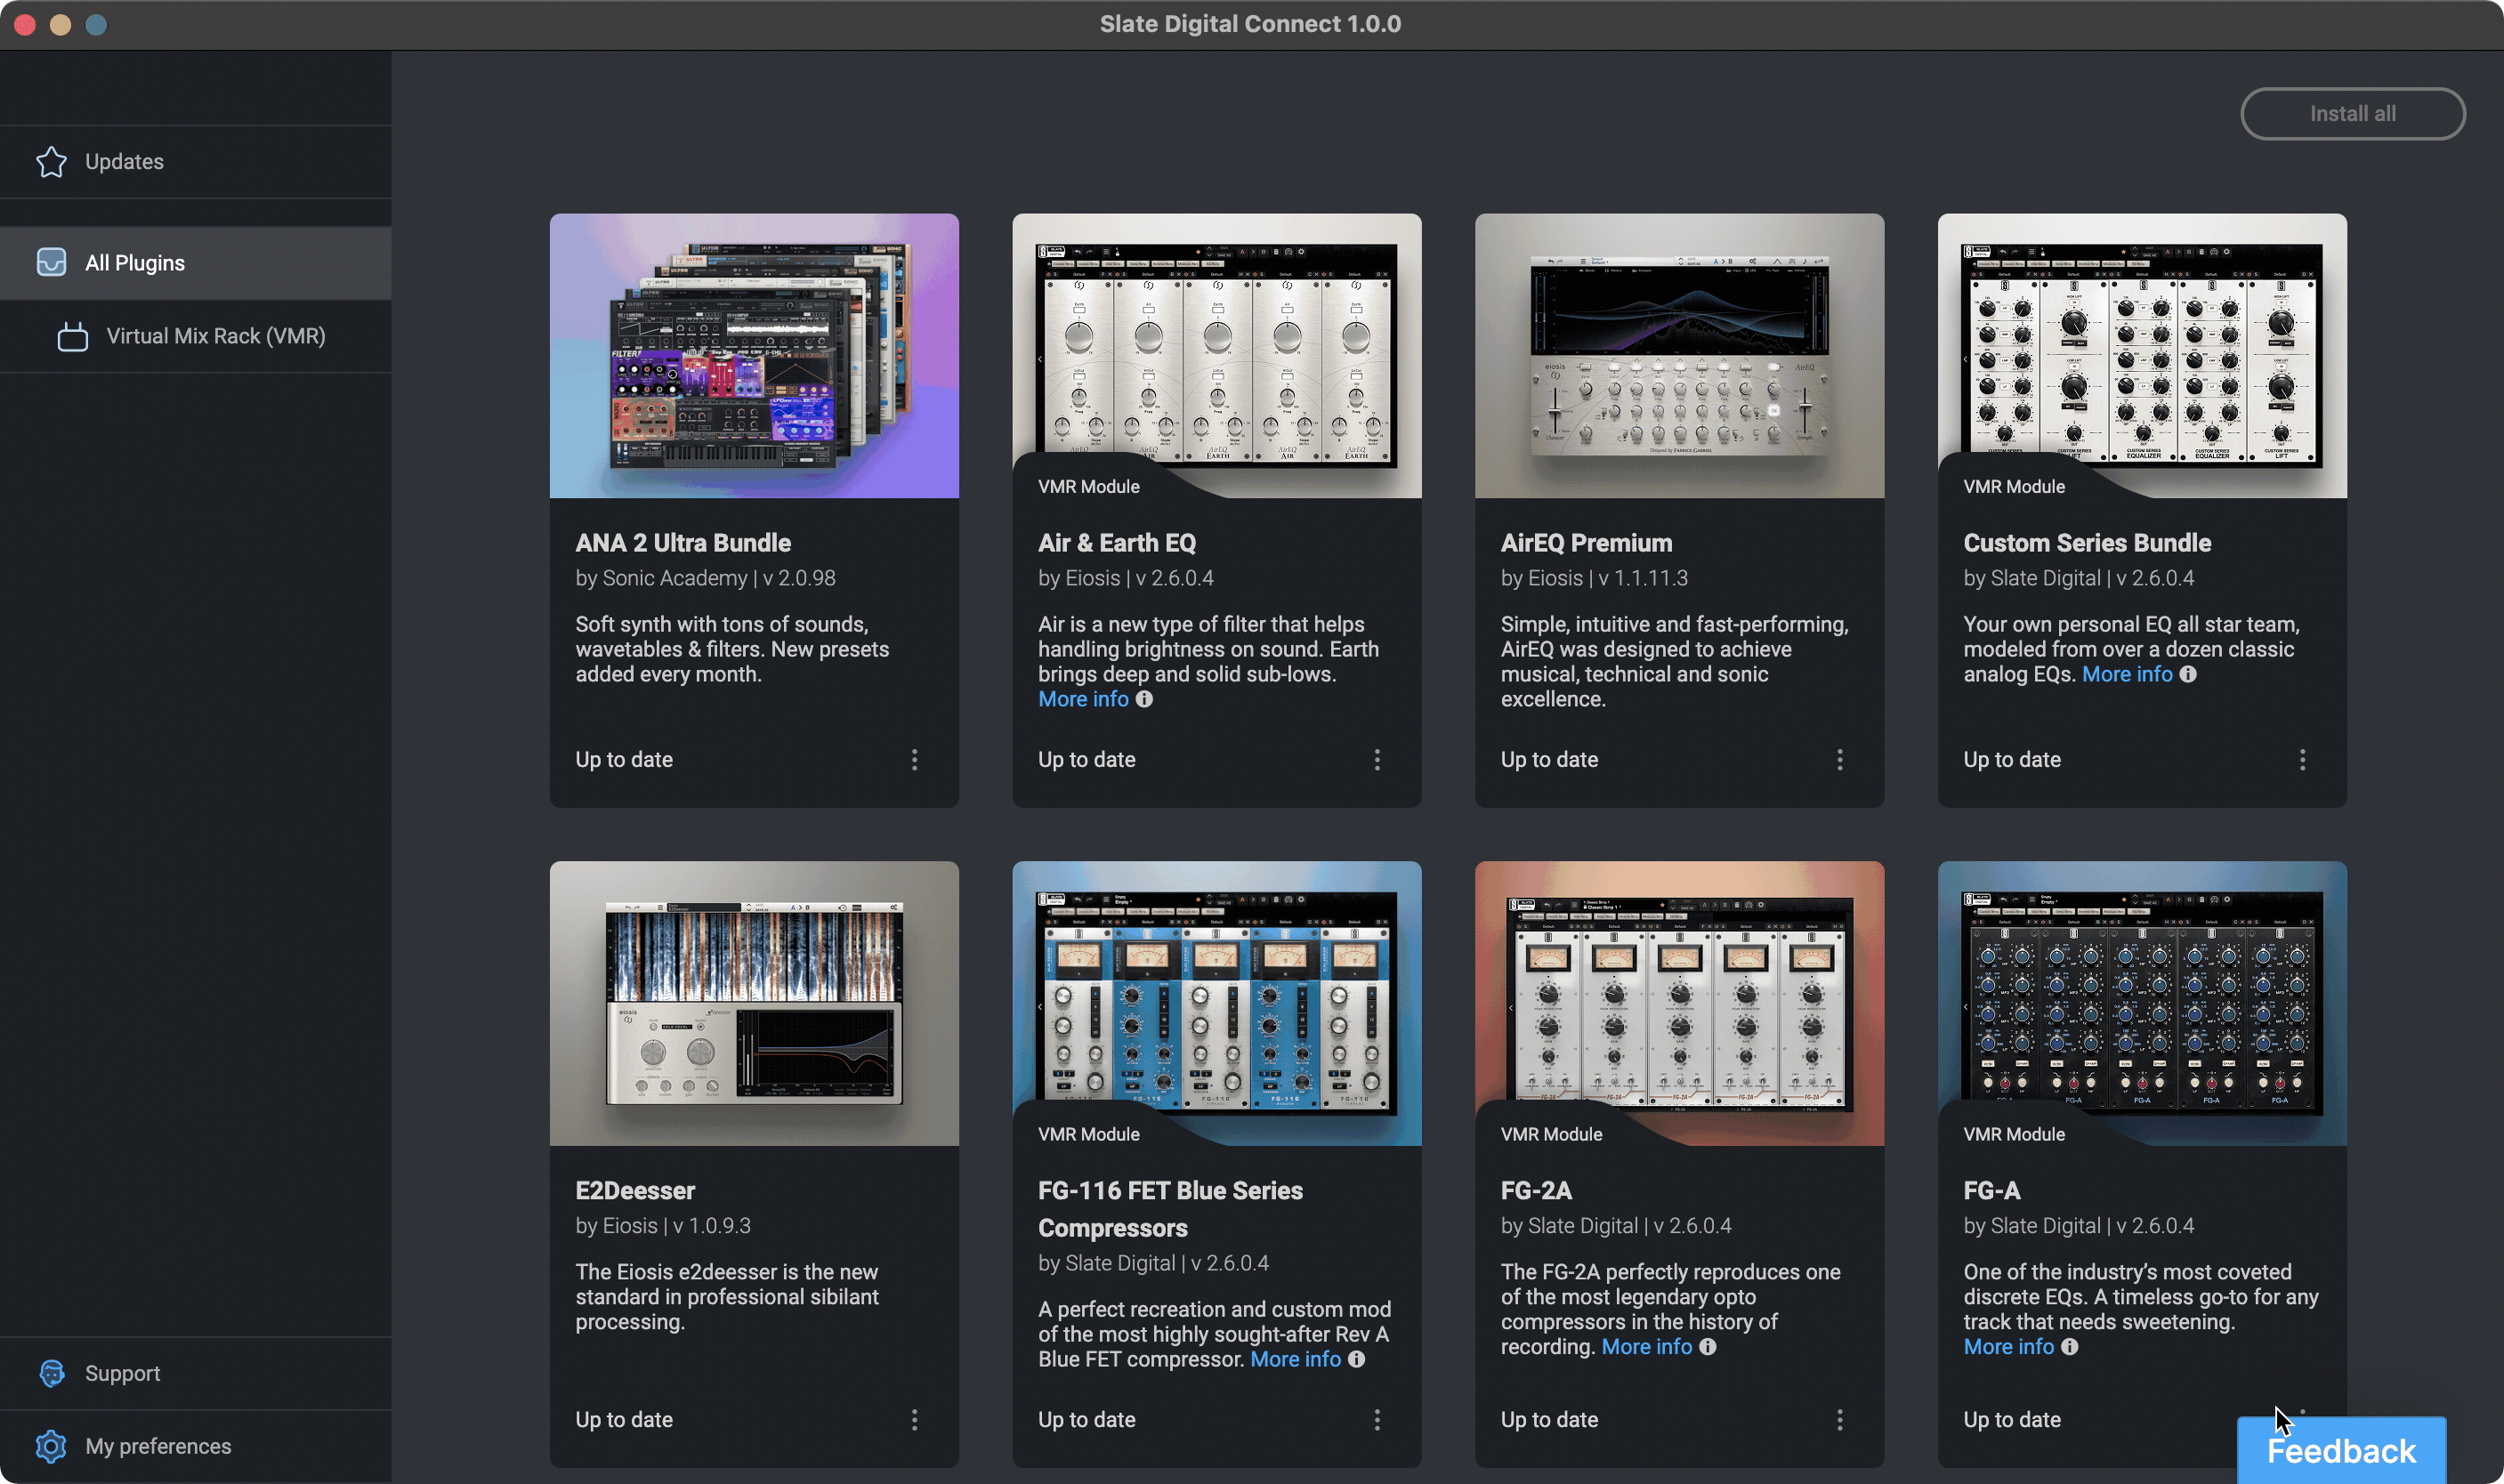Open the Custom Series Bundle three-dot menu
The height and width of the screenshot is (1484, 2504).
[x=2303, y=760]
